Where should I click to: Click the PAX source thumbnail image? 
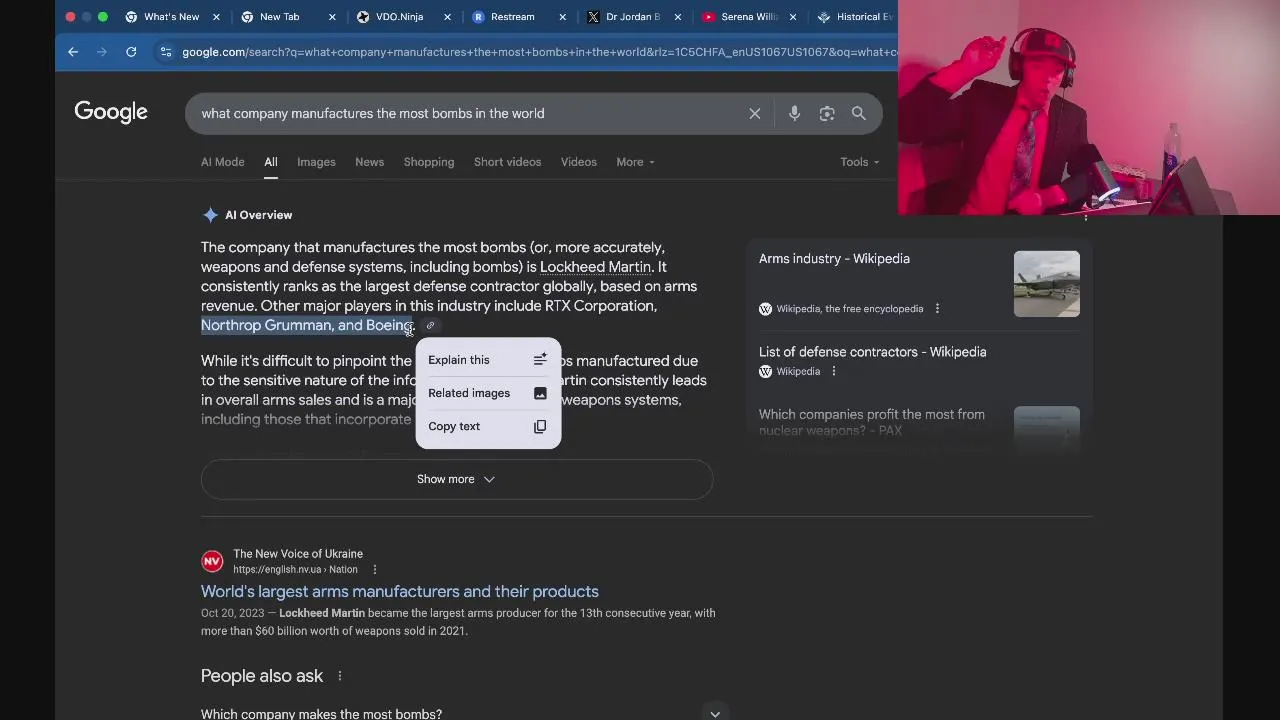pos(1046,430)
